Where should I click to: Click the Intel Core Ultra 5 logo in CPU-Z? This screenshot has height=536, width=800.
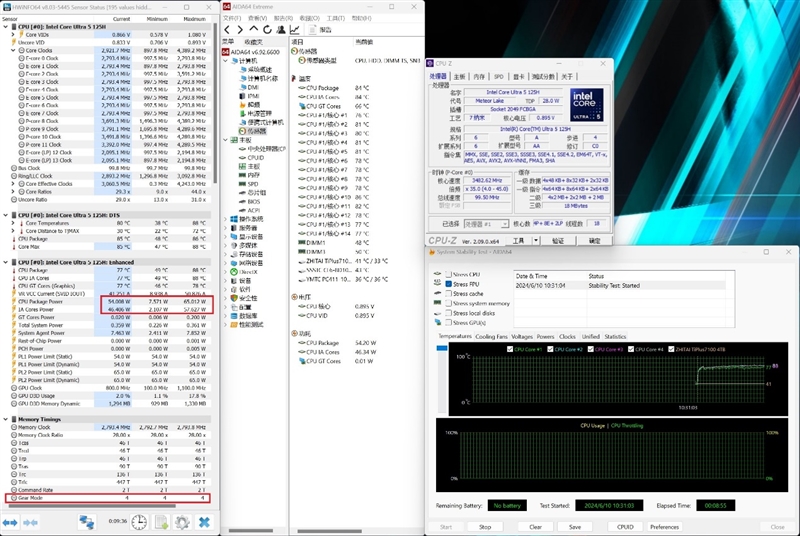tap(587, 105)
